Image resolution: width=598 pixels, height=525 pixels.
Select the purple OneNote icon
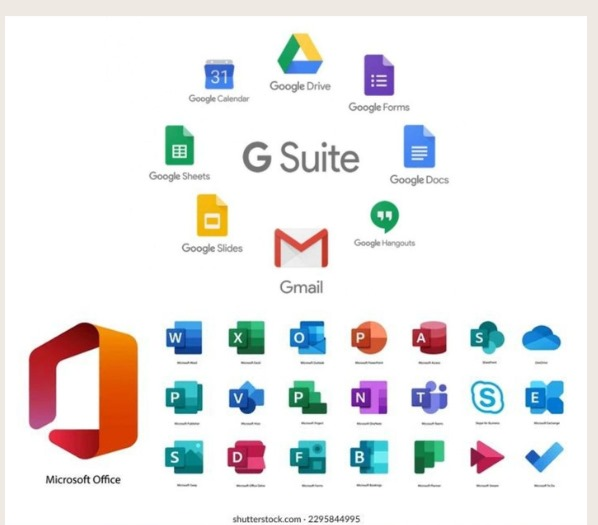pyautogui.click(x=369, y=398)
